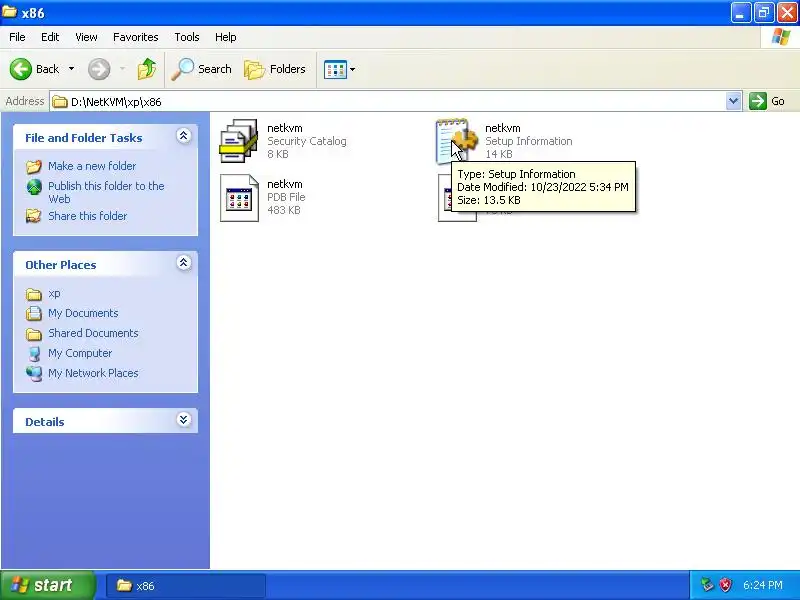Open Shared Documents link
This screenshot has height=600, width=800.
(93, 333)
